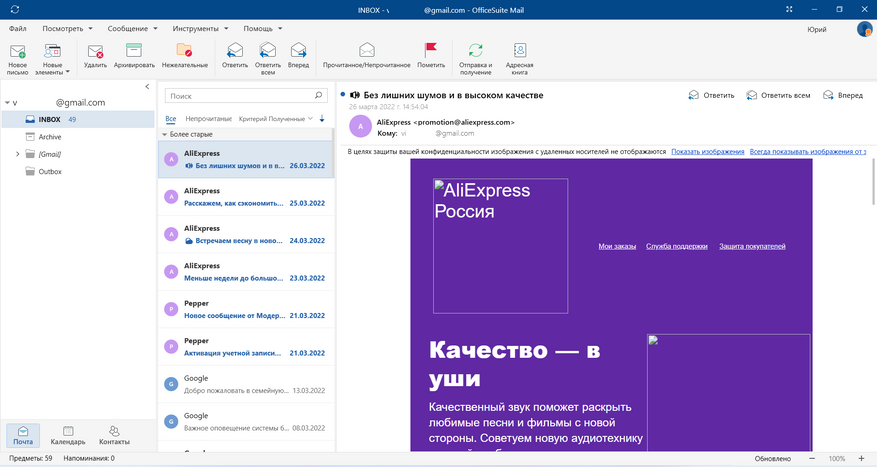This screenshot has height=467, width=877.
Task: Click the reading pane vertical scrollbar
Action: (873, 182)
